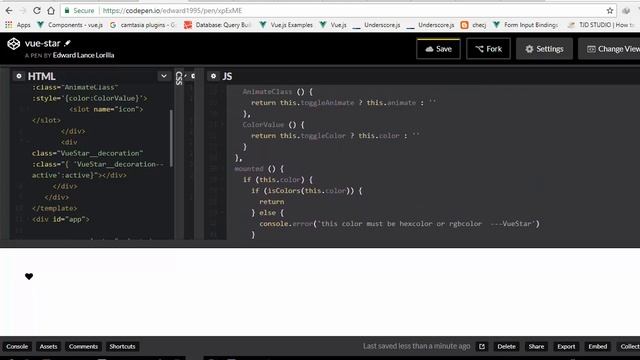This screenshot has width=640, height=360.
Task: Fork this pen
Action: coord(488,49)
